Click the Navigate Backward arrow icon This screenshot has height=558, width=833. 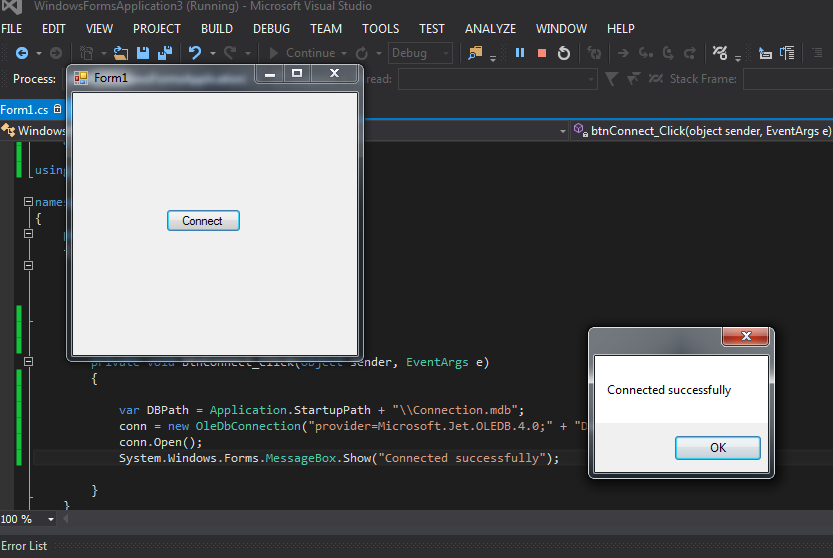[22, 53]
